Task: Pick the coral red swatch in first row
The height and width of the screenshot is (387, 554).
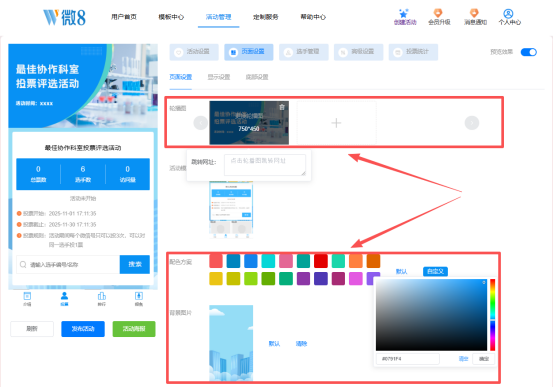Action: [216, 261]
